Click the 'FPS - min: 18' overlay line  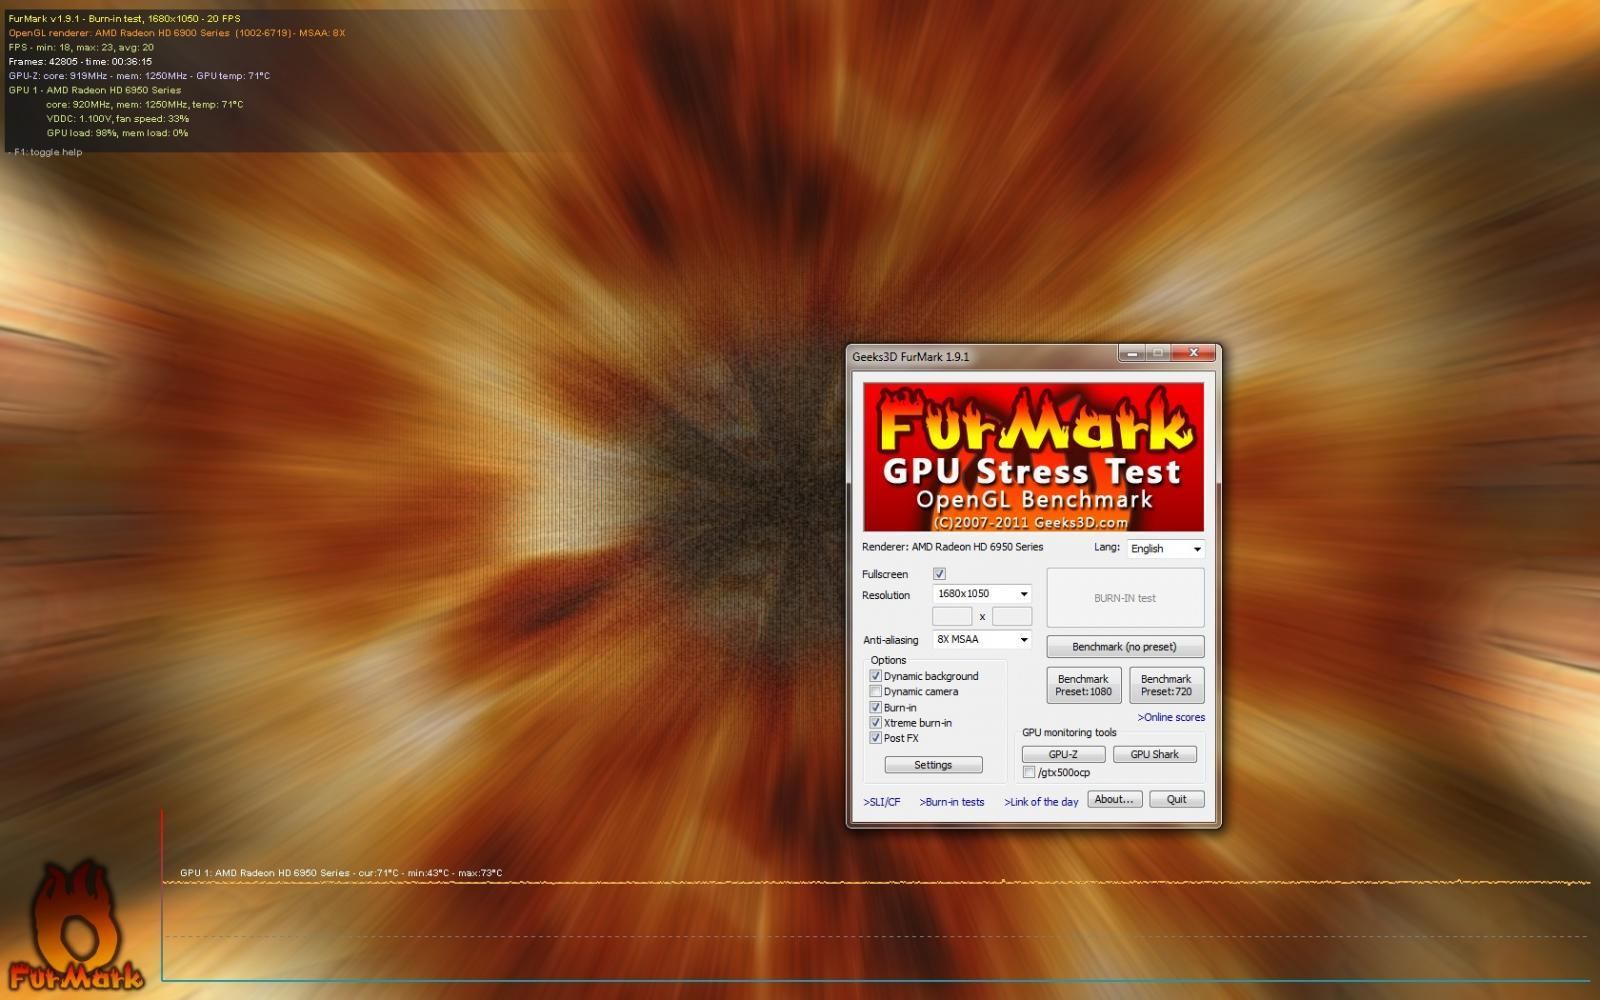pos(81,47)
